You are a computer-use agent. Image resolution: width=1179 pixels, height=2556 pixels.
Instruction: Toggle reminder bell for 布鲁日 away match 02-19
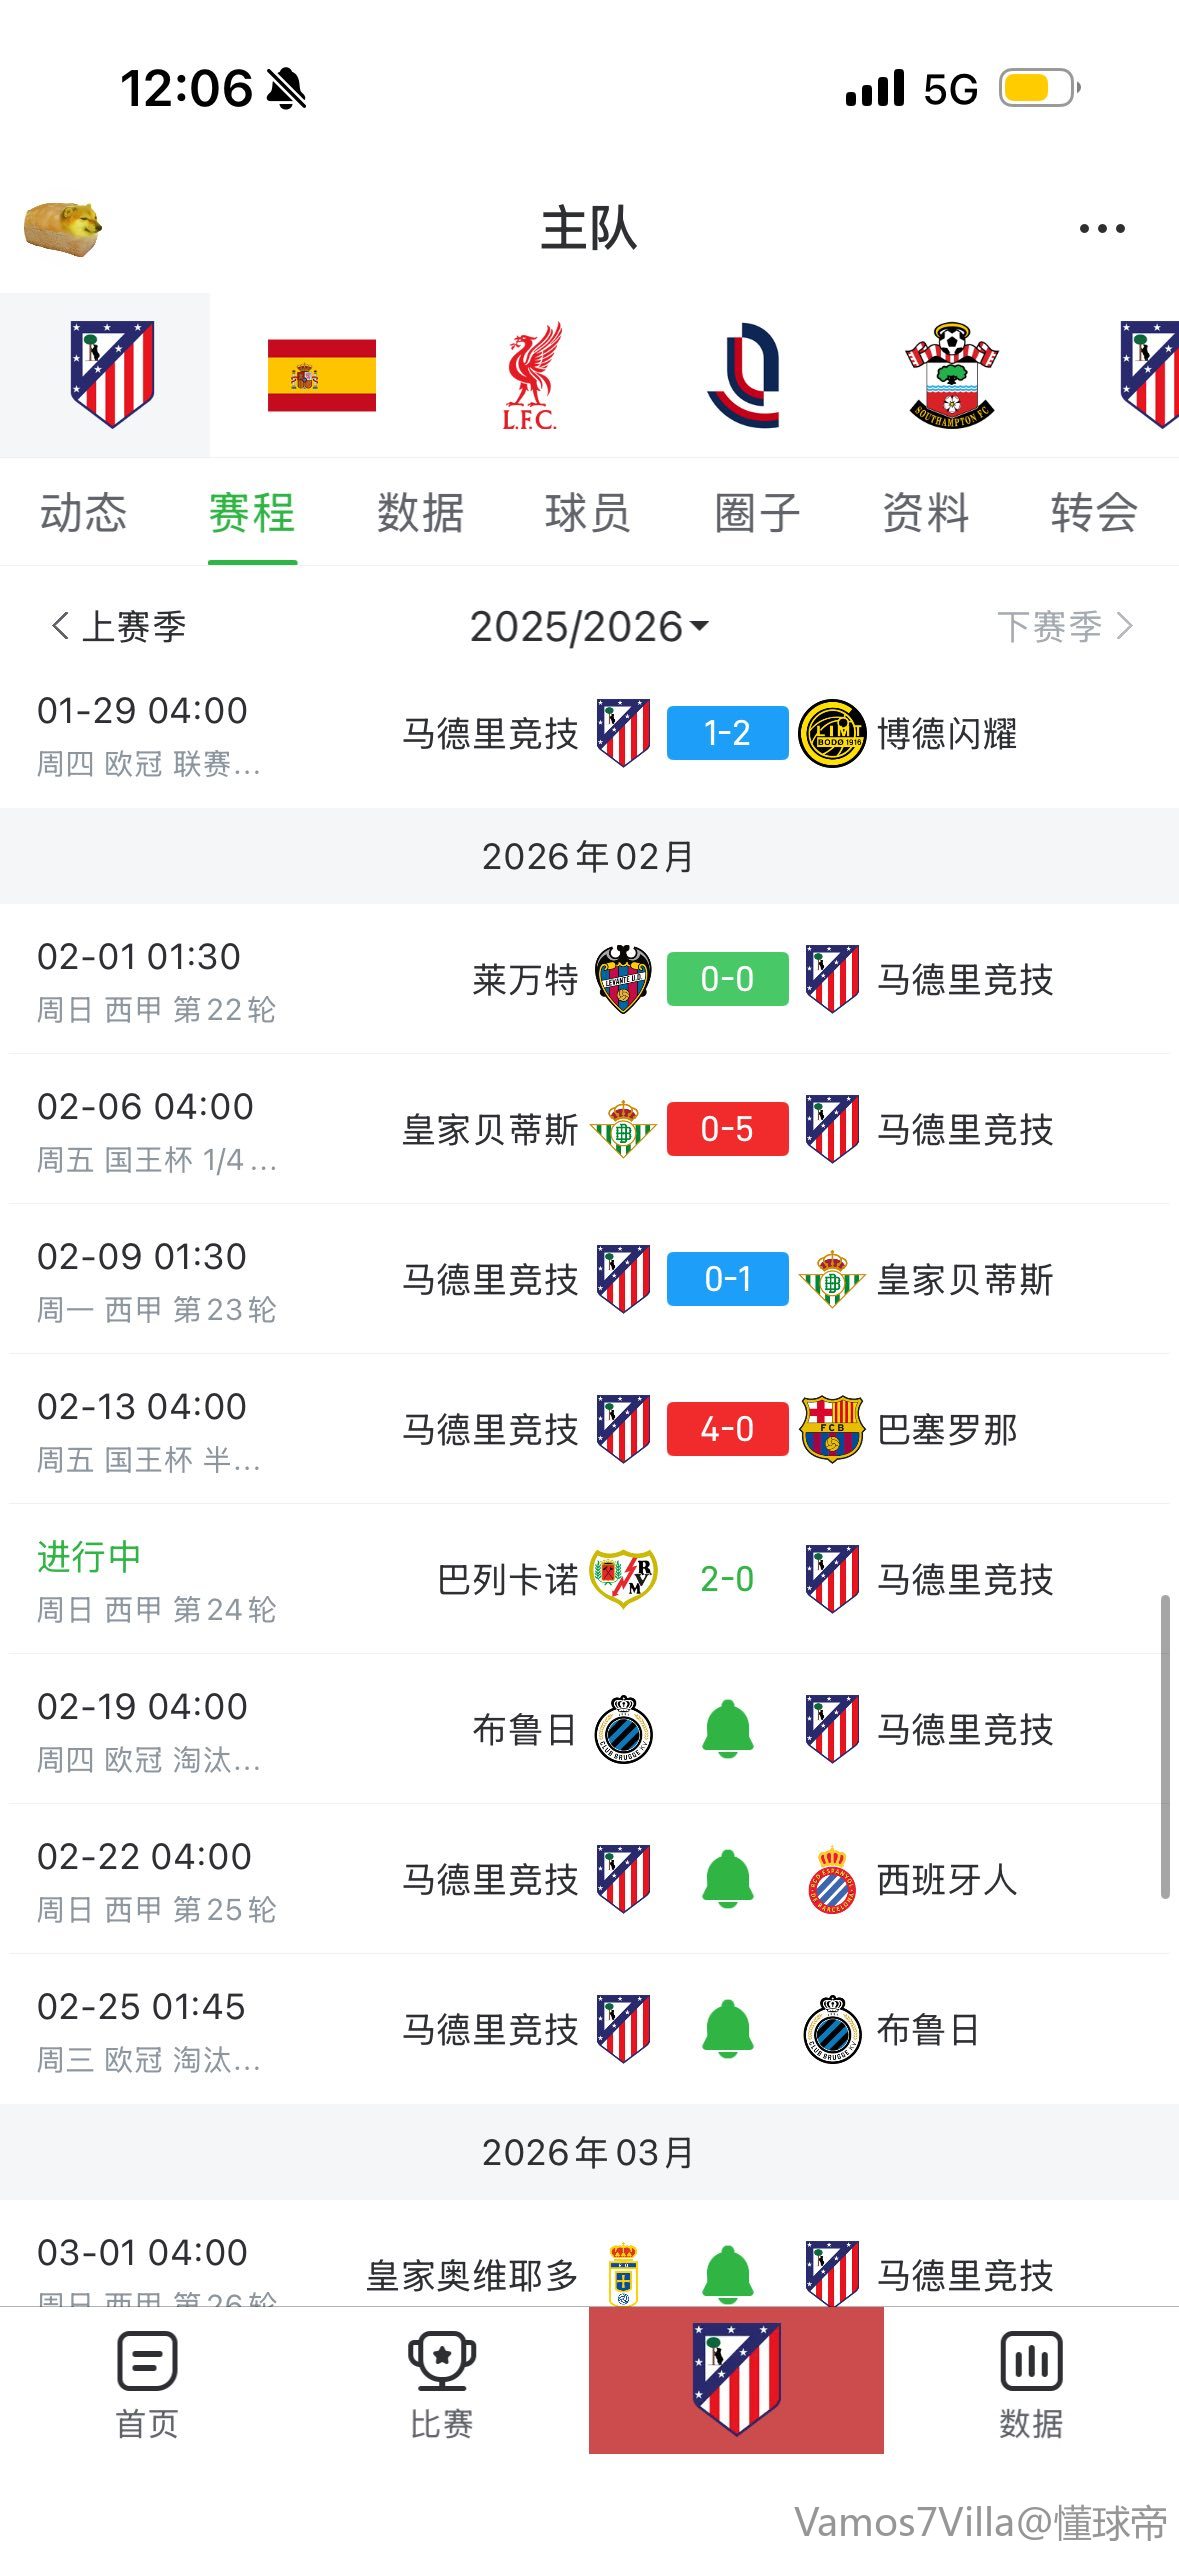click(x=727, y=1729)
